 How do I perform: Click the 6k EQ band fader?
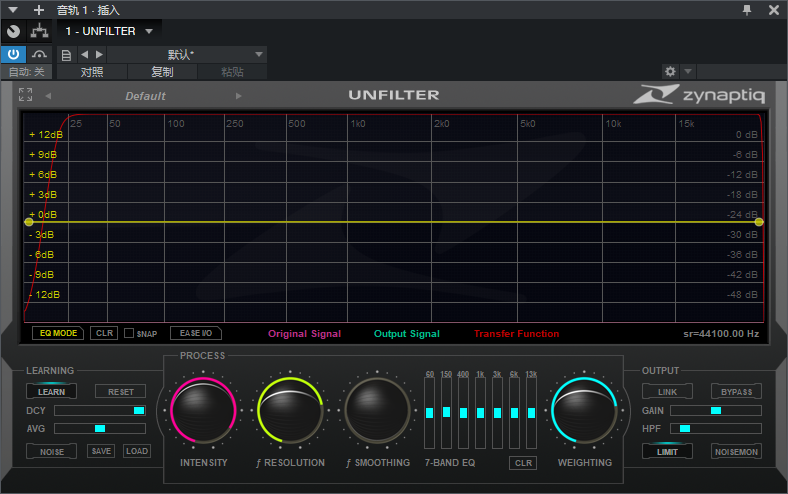[515, 413]
